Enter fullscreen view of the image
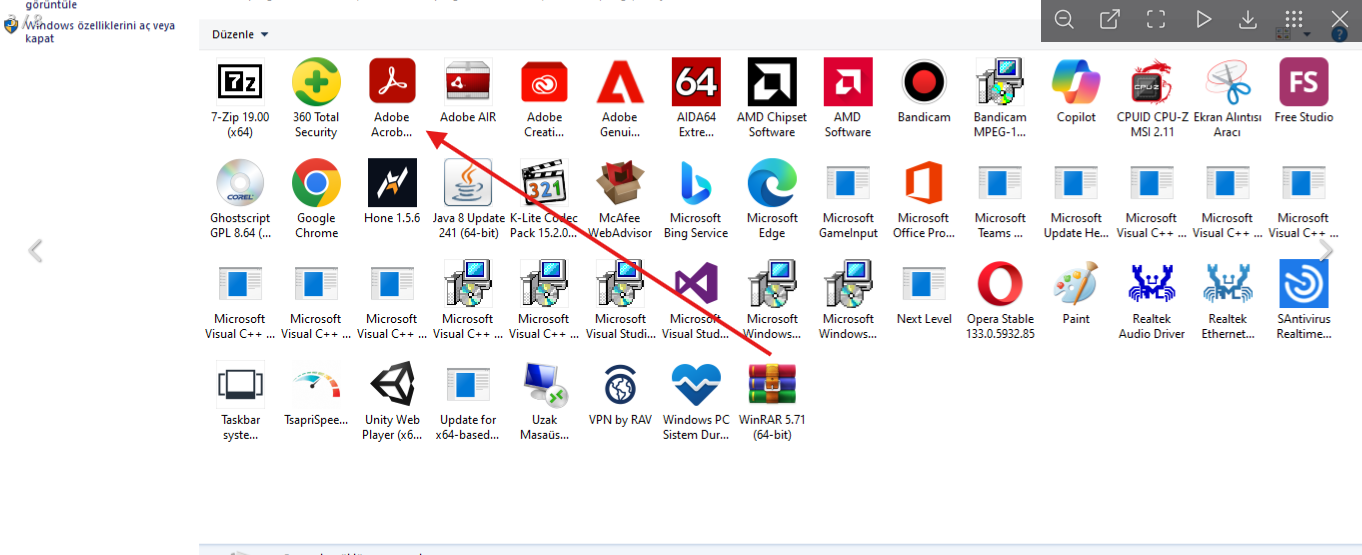Image resolution: width=1362 pixels, height=555 pixels. click(1156, 19)
